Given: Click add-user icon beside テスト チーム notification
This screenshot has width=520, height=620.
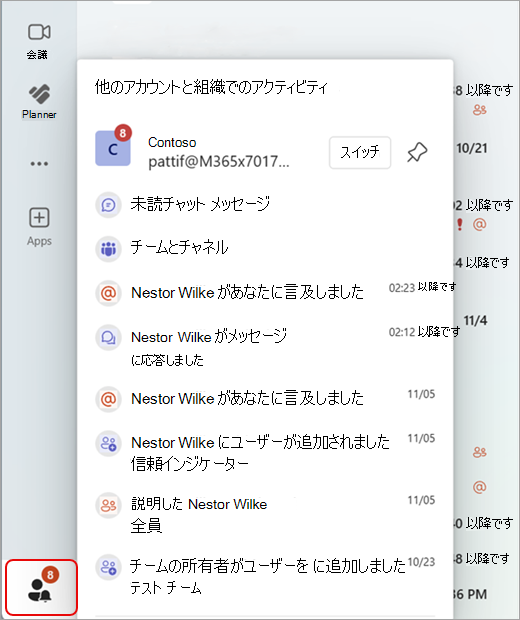Looking at the screenshot, I should pyautogui.click(x=108, y=567).
